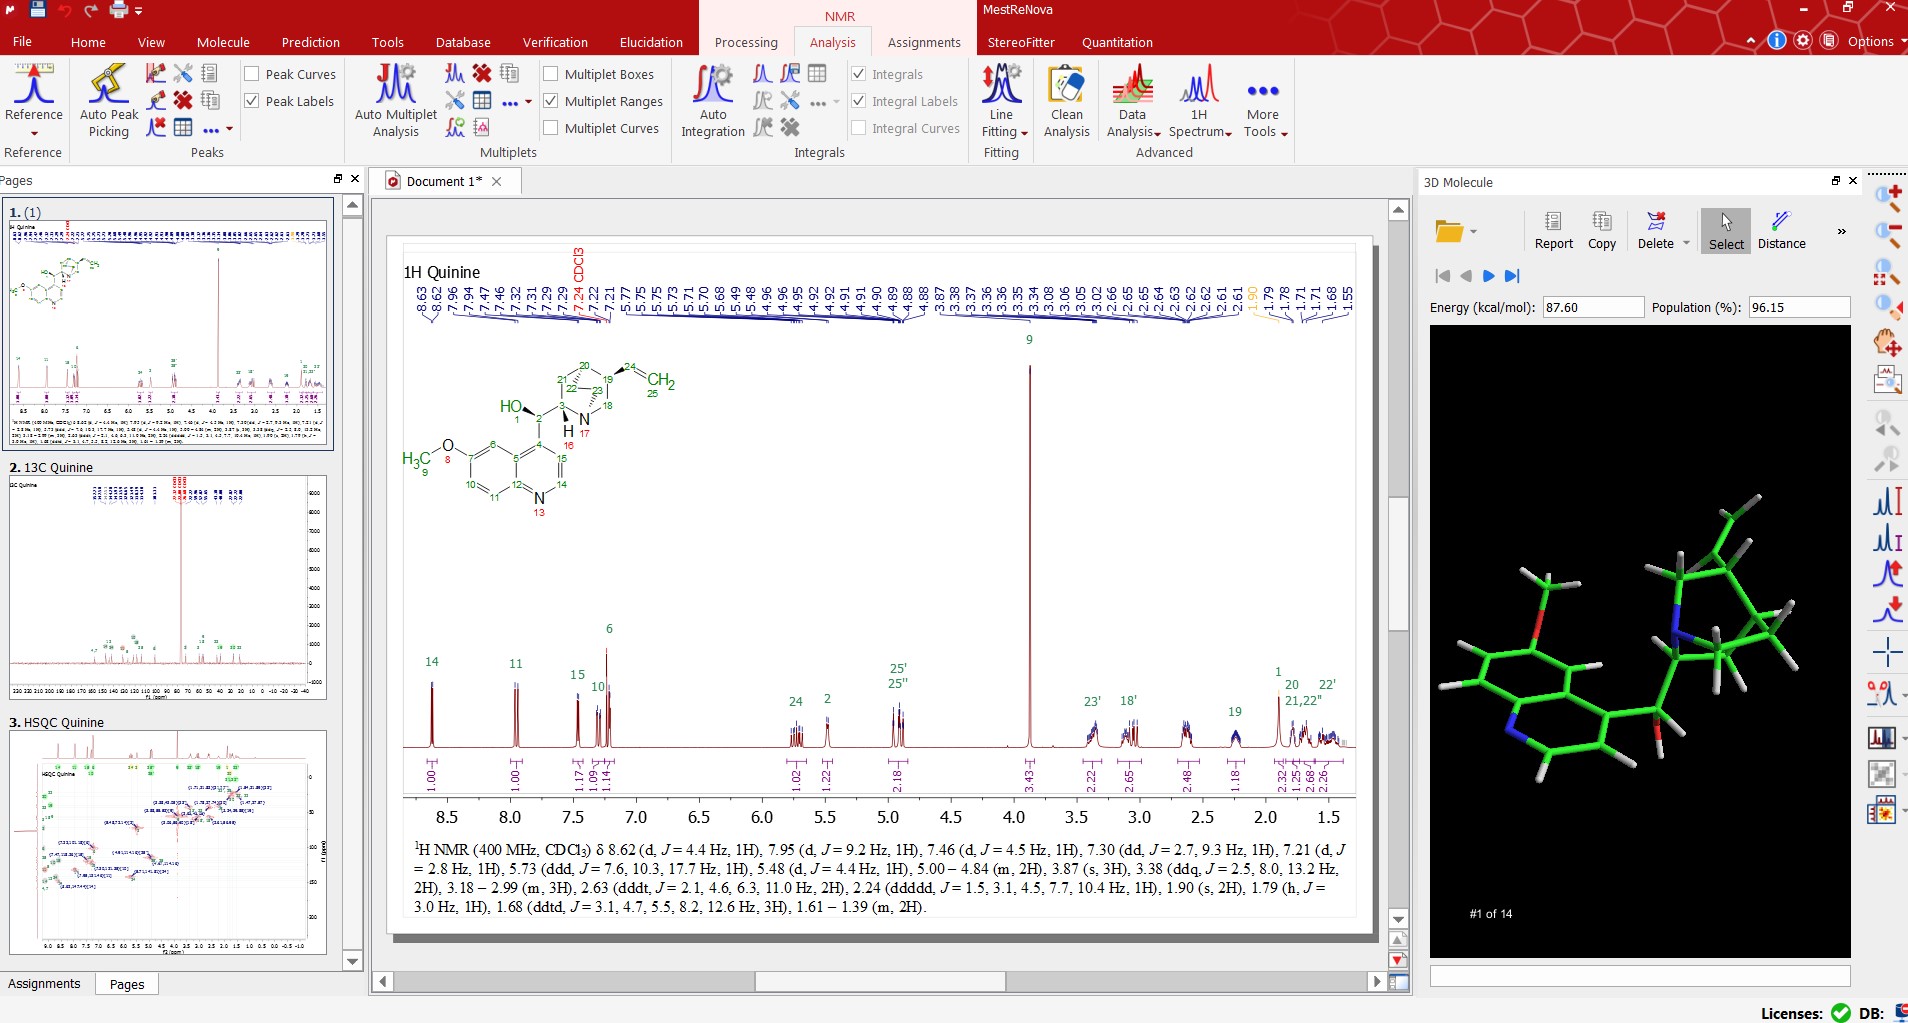Uncheck the Multiplet Ranges option
Image resolution: width=1908 pixels, height=1023 pixels.
click(x=551, y=101)
